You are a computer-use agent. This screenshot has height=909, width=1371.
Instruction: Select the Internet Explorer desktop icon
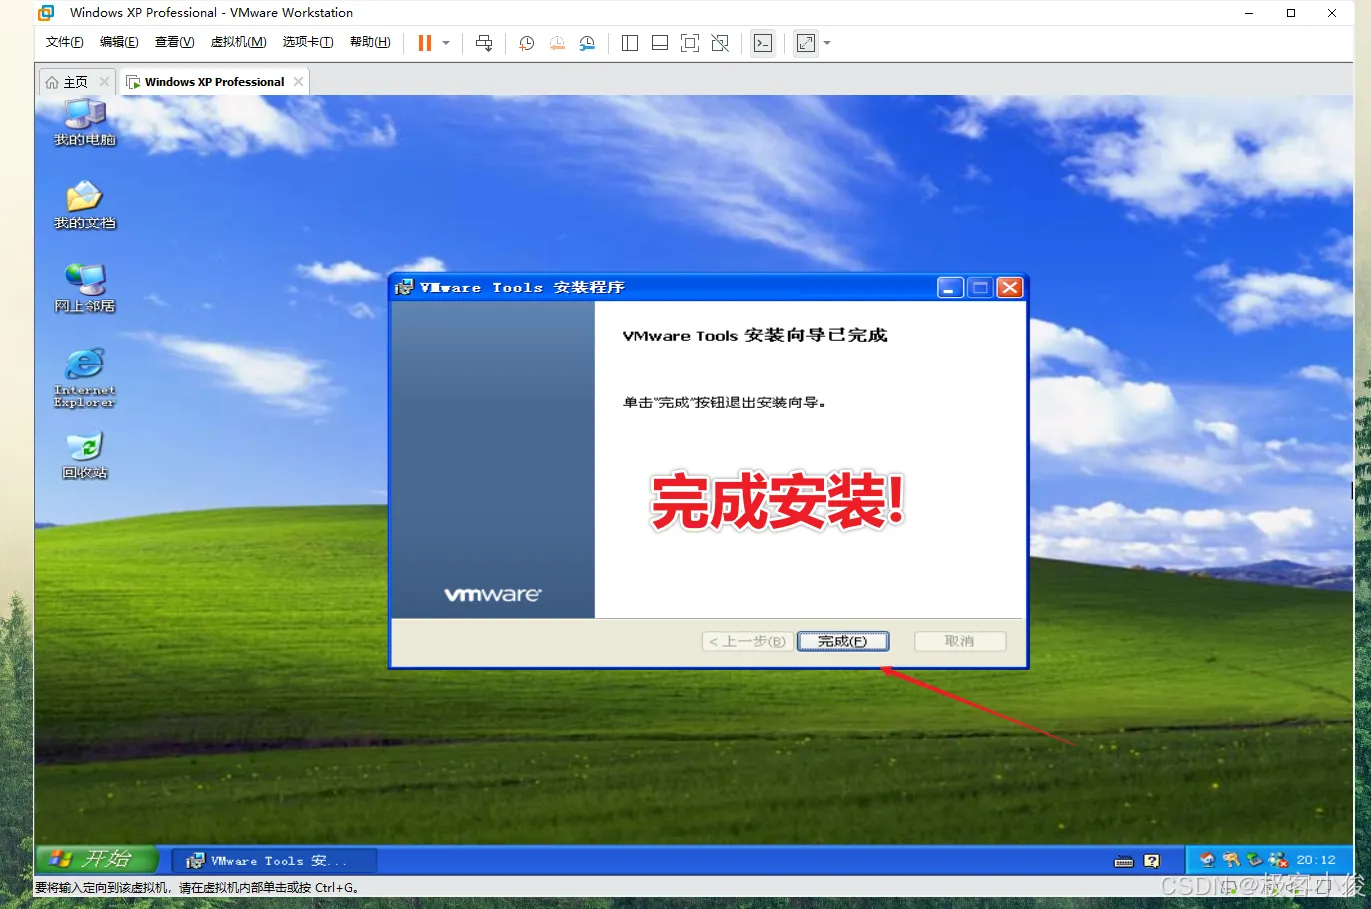[85, 377]
